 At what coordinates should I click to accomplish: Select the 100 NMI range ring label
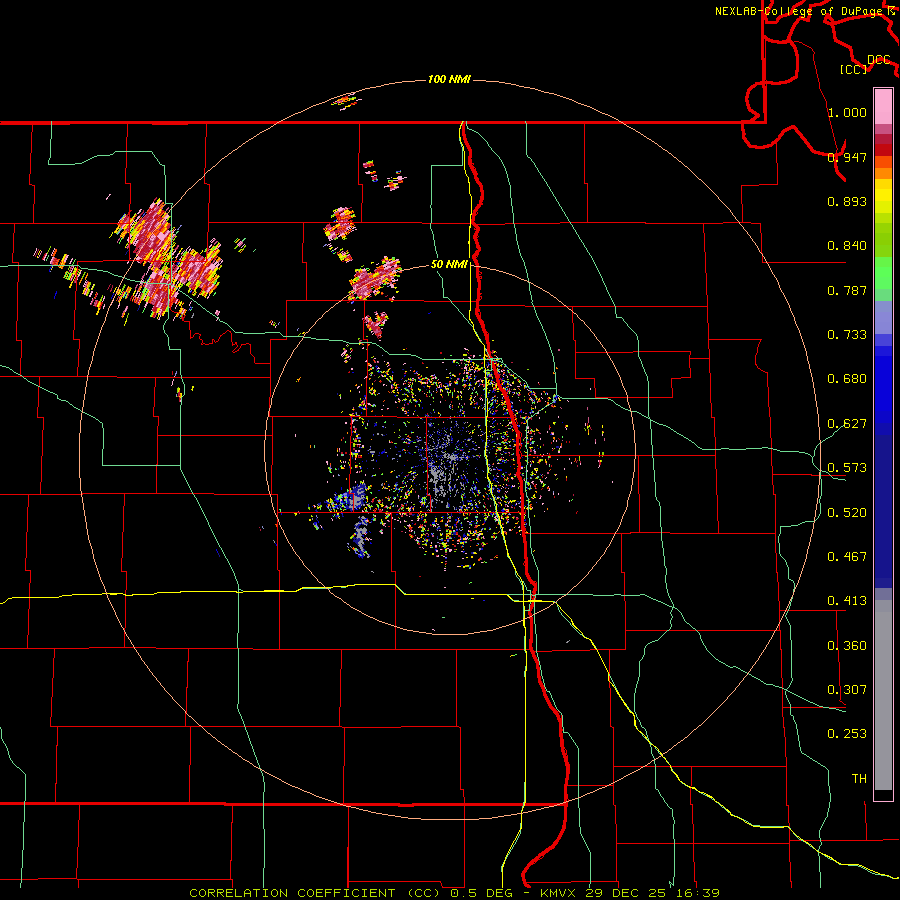[x=449, y=79]
